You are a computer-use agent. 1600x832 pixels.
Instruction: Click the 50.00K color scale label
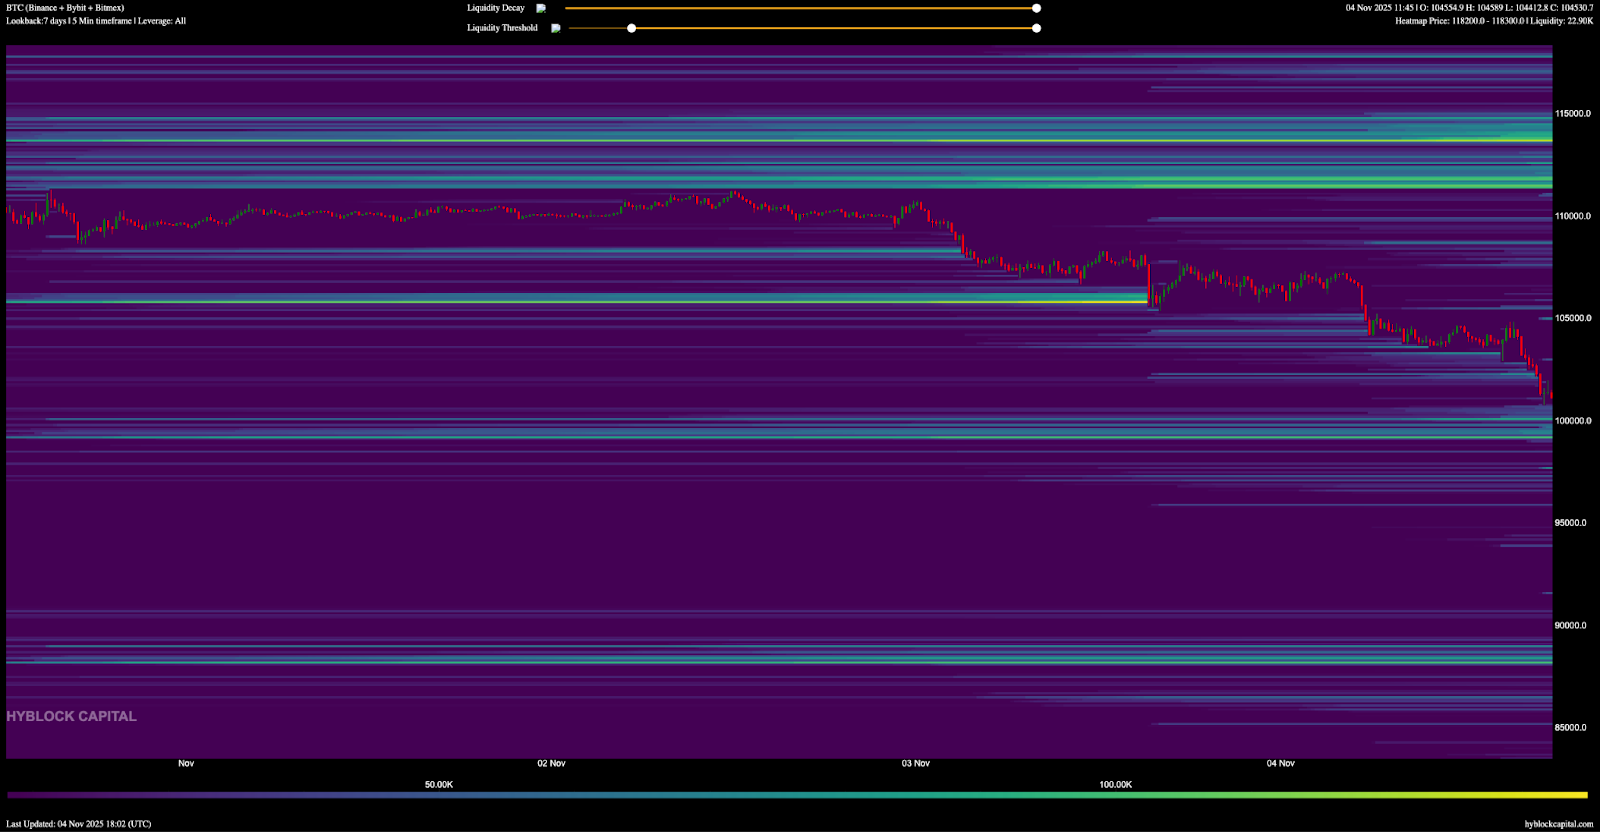tap(438, 784)
